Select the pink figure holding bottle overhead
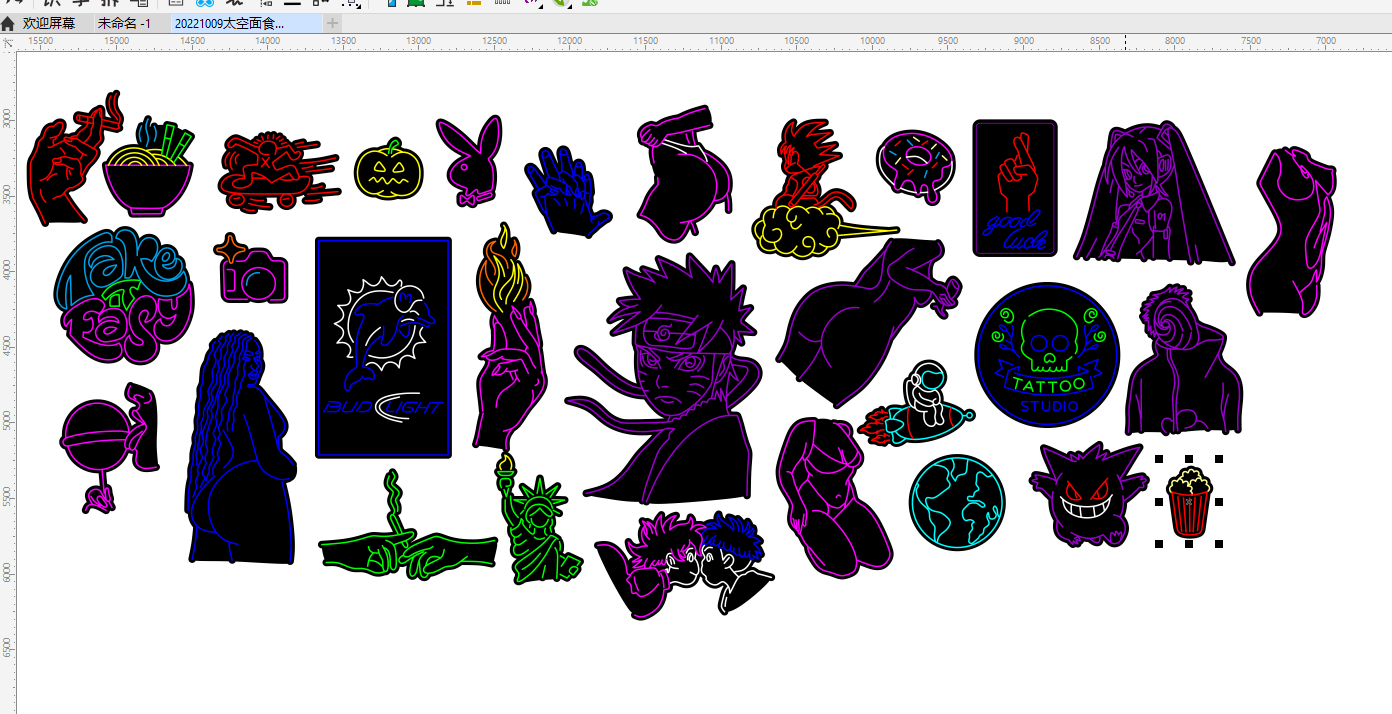Image resolution: width=1392 pixels, height=714 pixels. click(687, 172)
